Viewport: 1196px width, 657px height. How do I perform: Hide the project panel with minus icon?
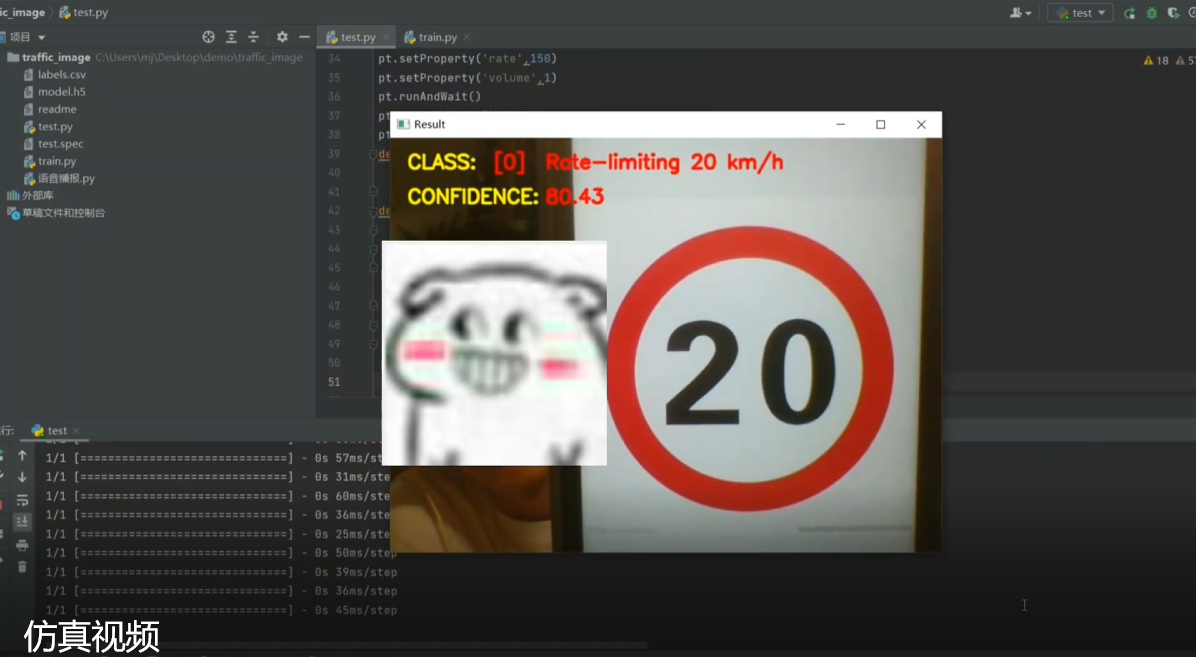coord(304,37)
